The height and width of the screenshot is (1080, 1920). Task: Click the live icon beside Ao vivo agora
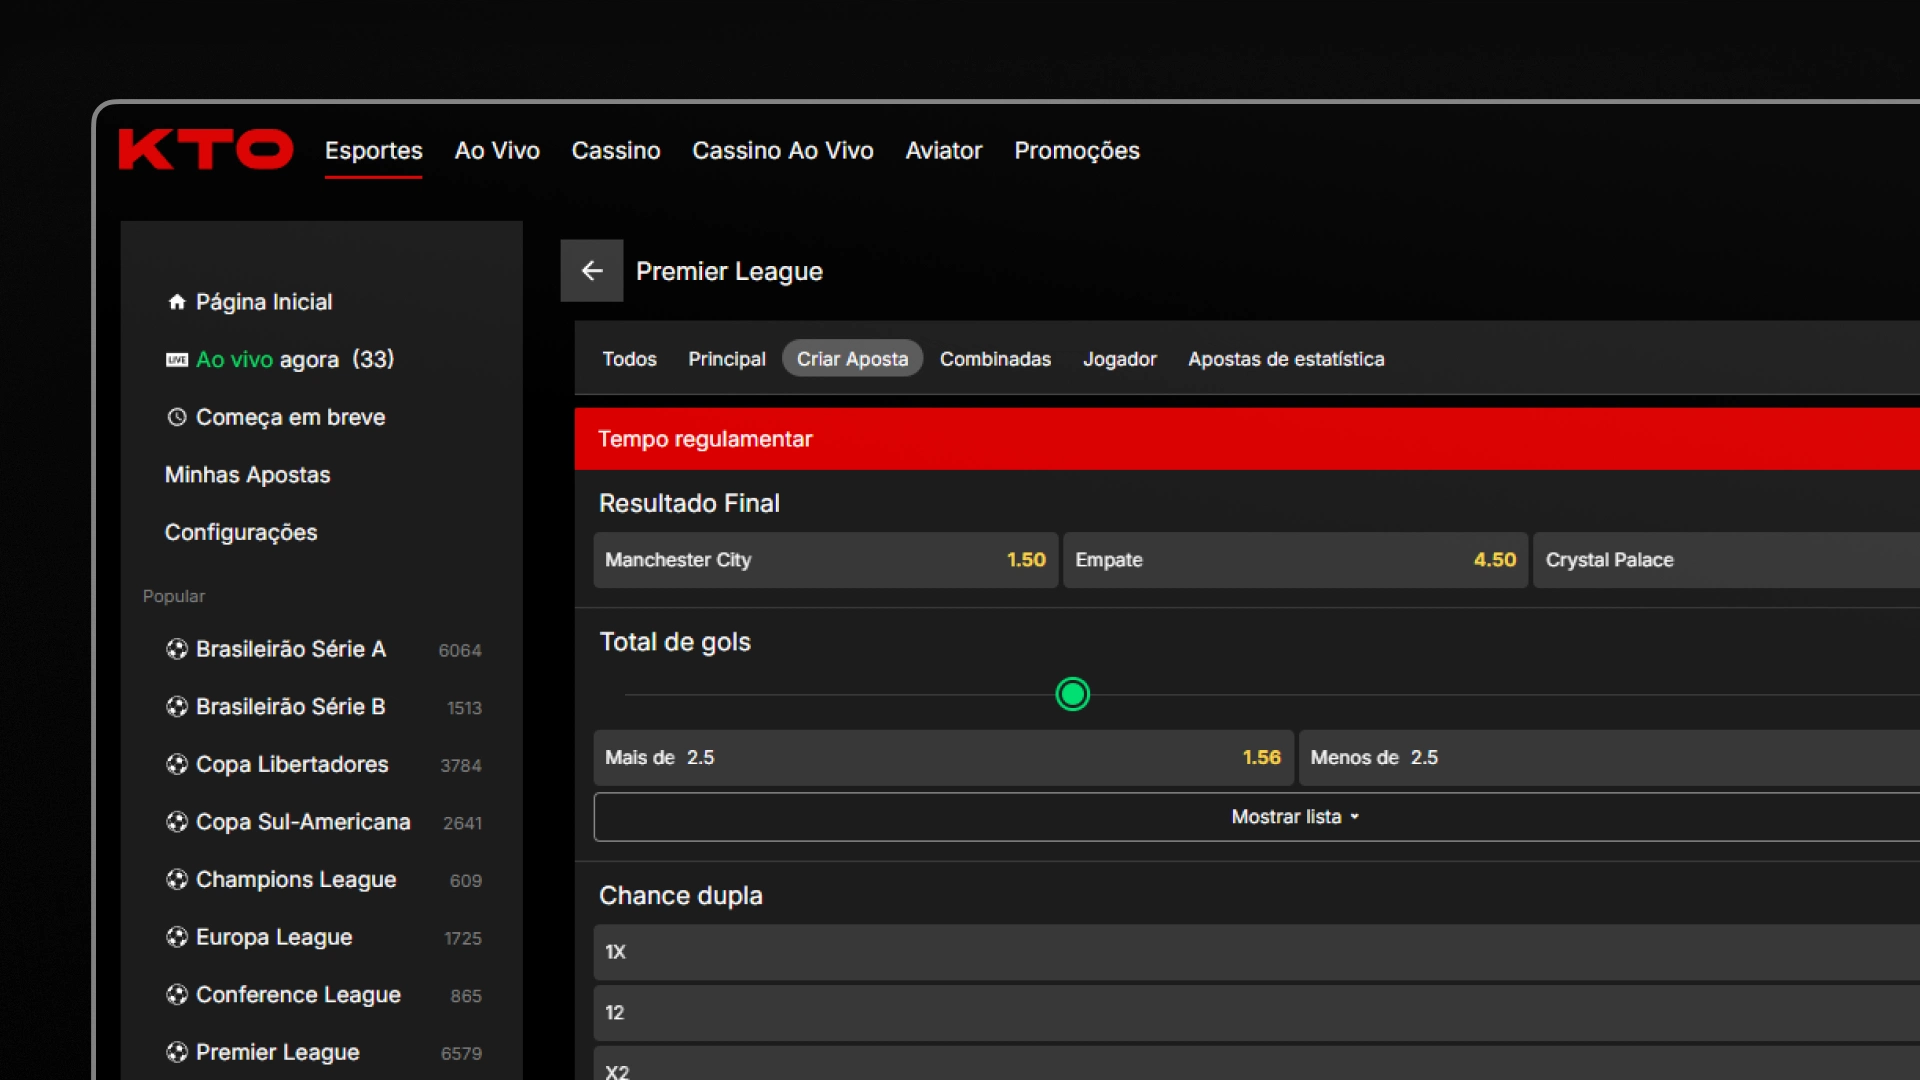coord(177,360)
